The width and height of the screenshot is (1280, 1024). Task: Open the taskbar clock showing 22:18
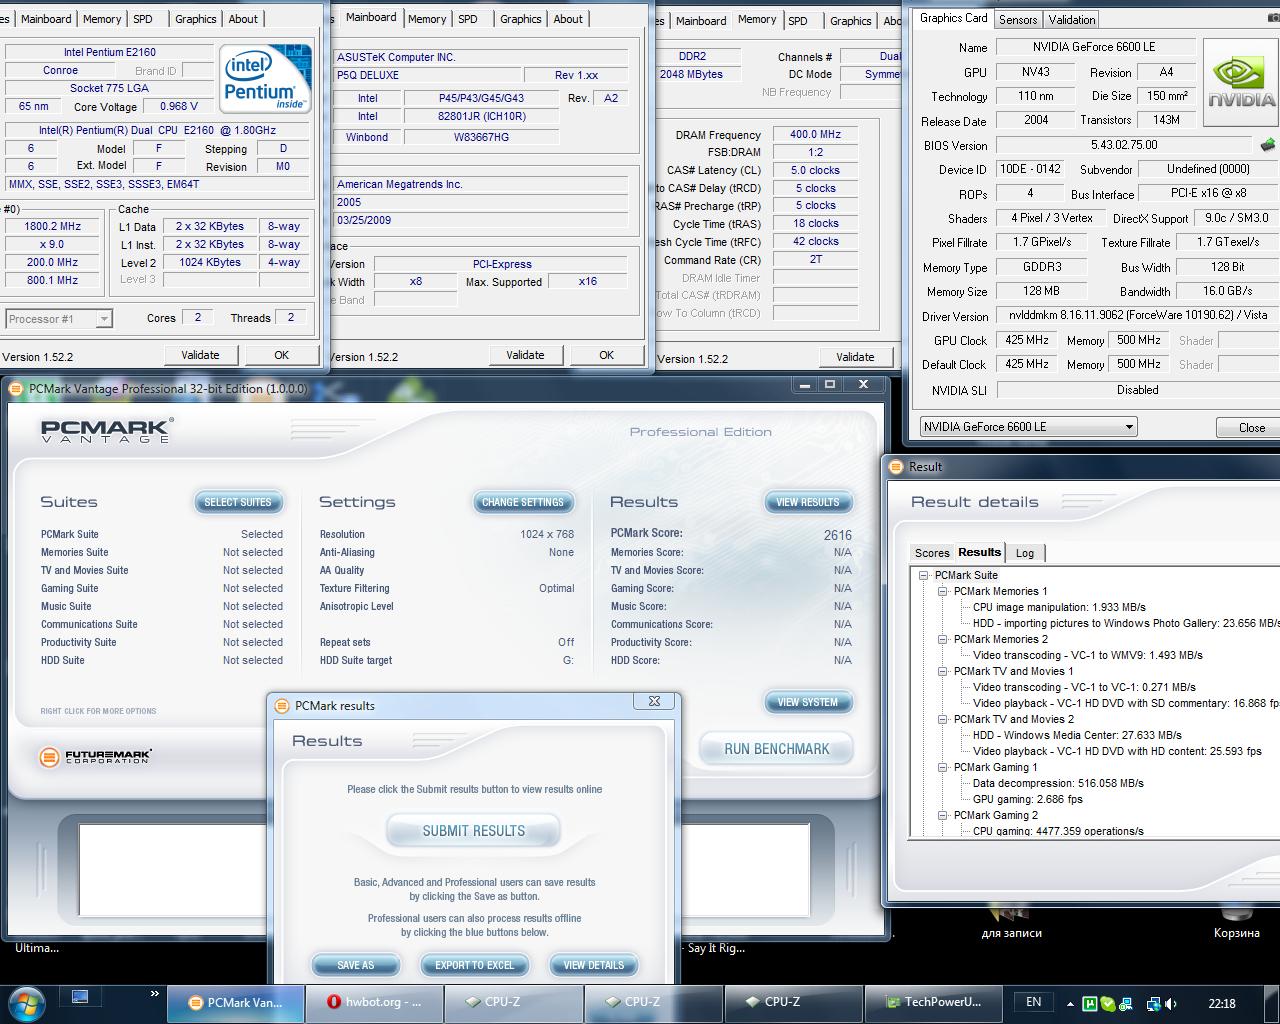coord(1221,1003)
